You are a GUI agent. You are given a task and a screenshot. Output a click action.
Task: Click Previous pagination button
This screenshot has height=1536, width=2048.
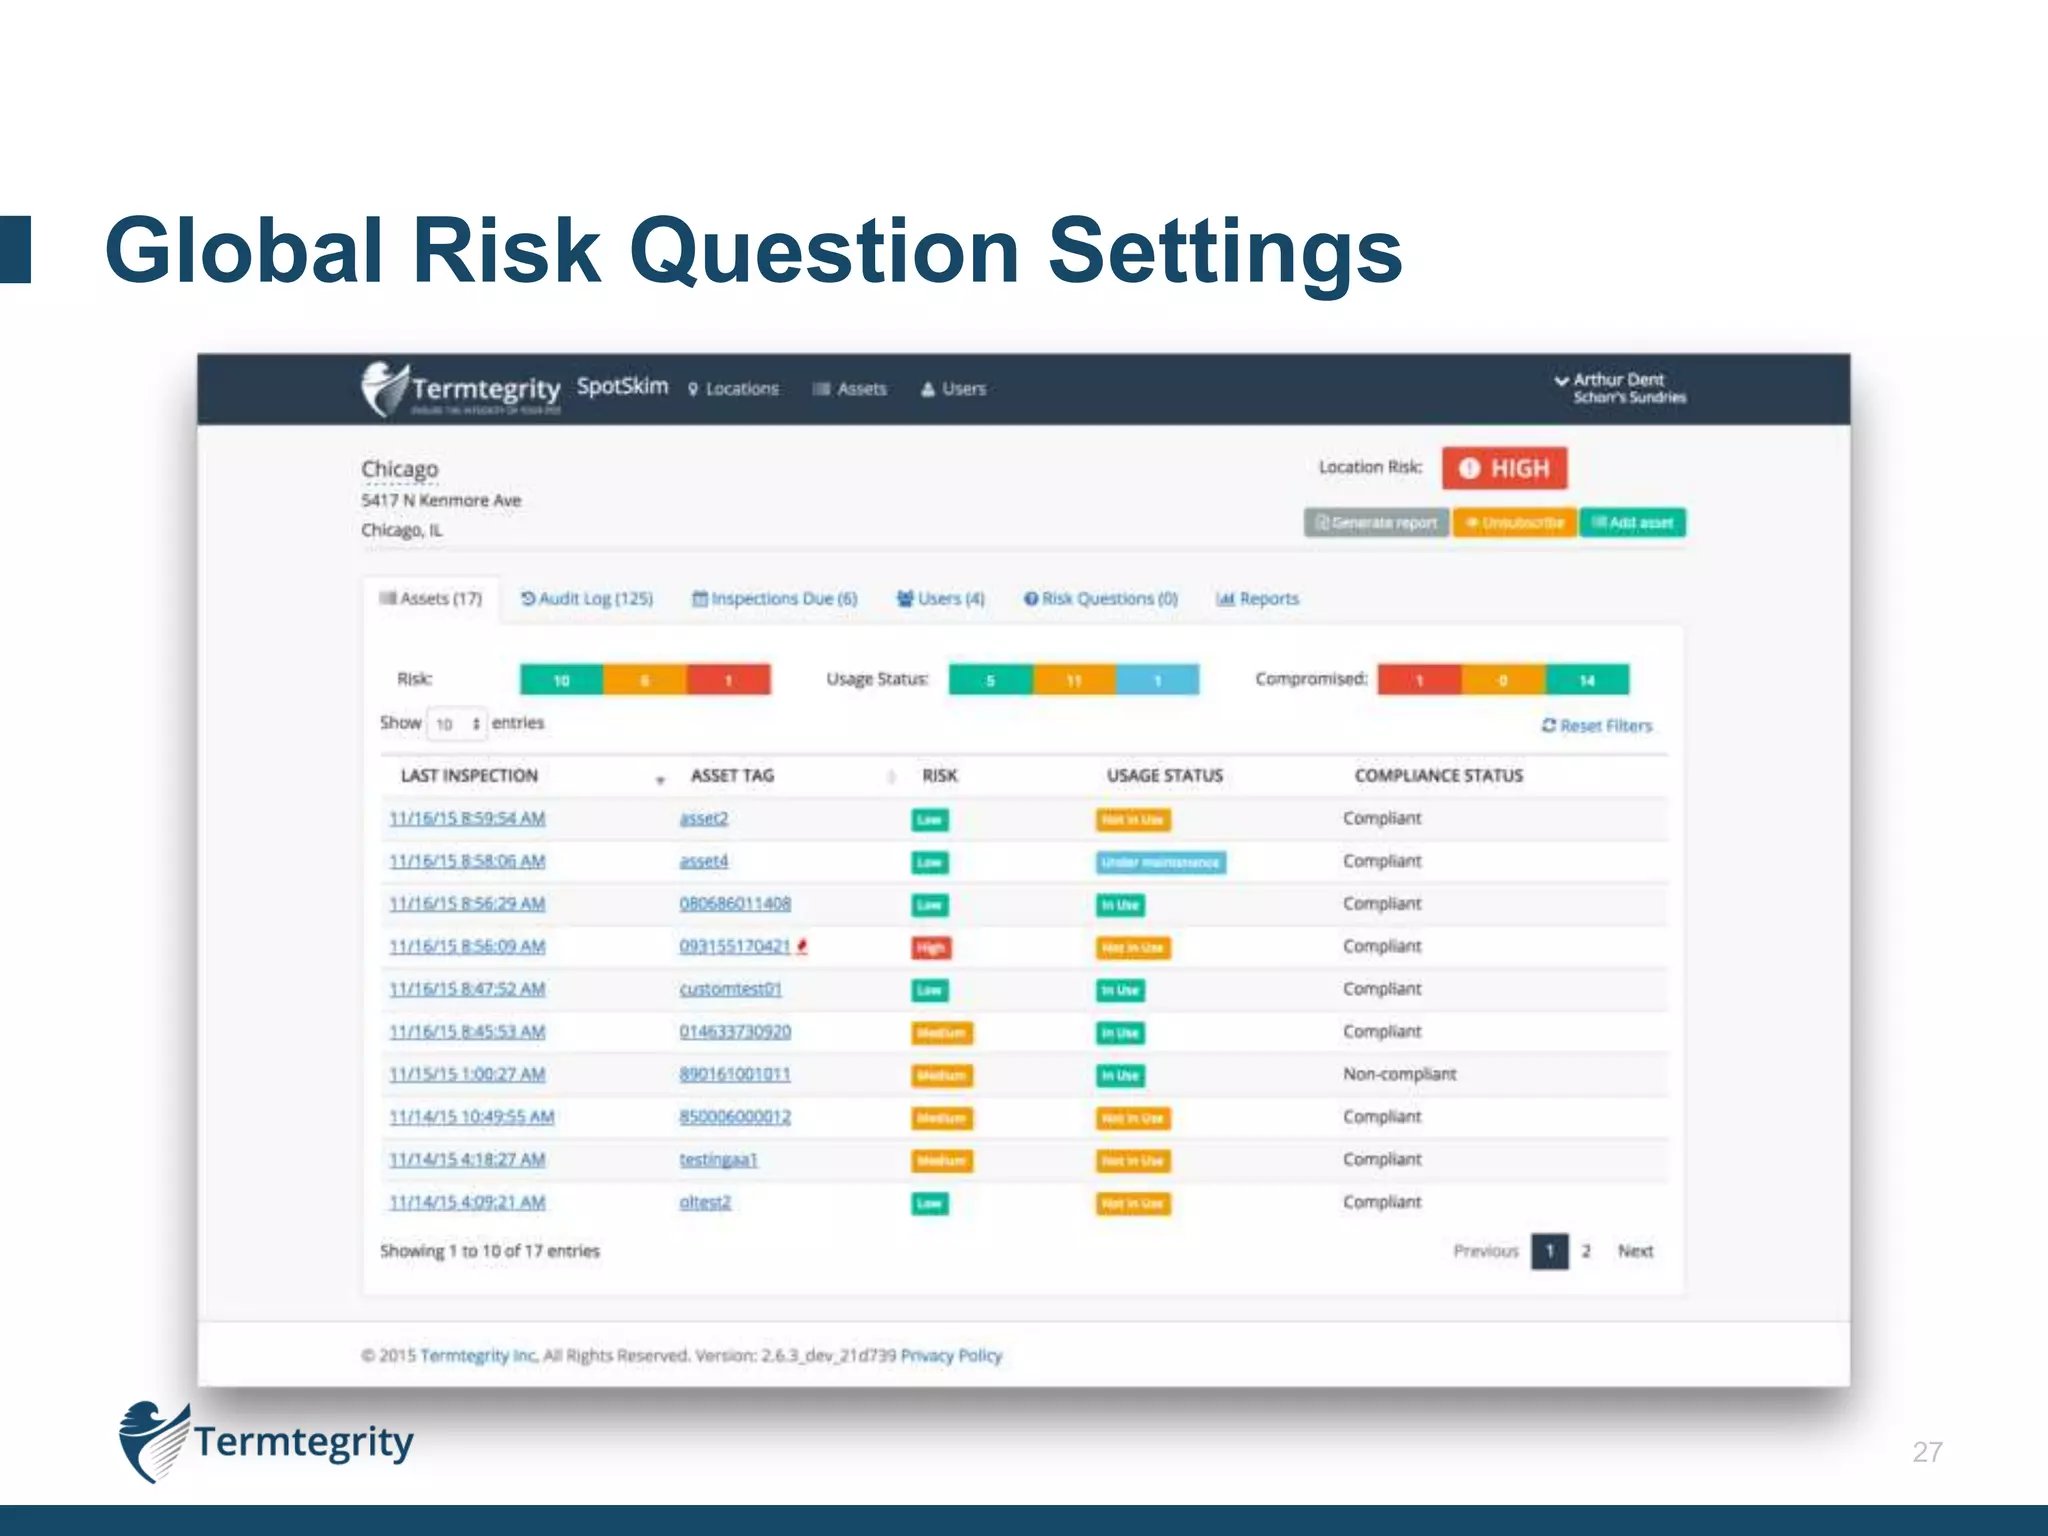[1486, 1251]
